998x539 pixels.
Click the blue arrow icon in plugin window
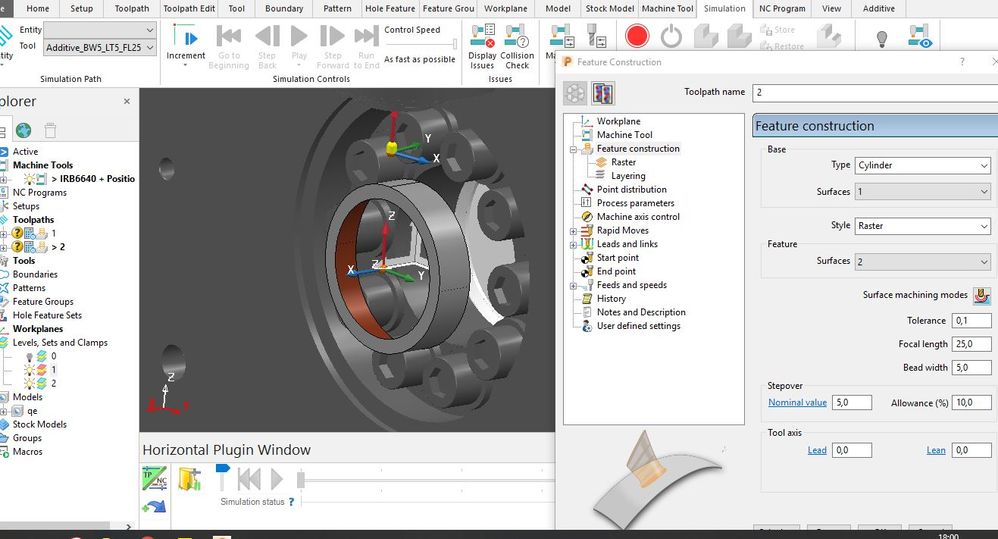click(155, 507)
